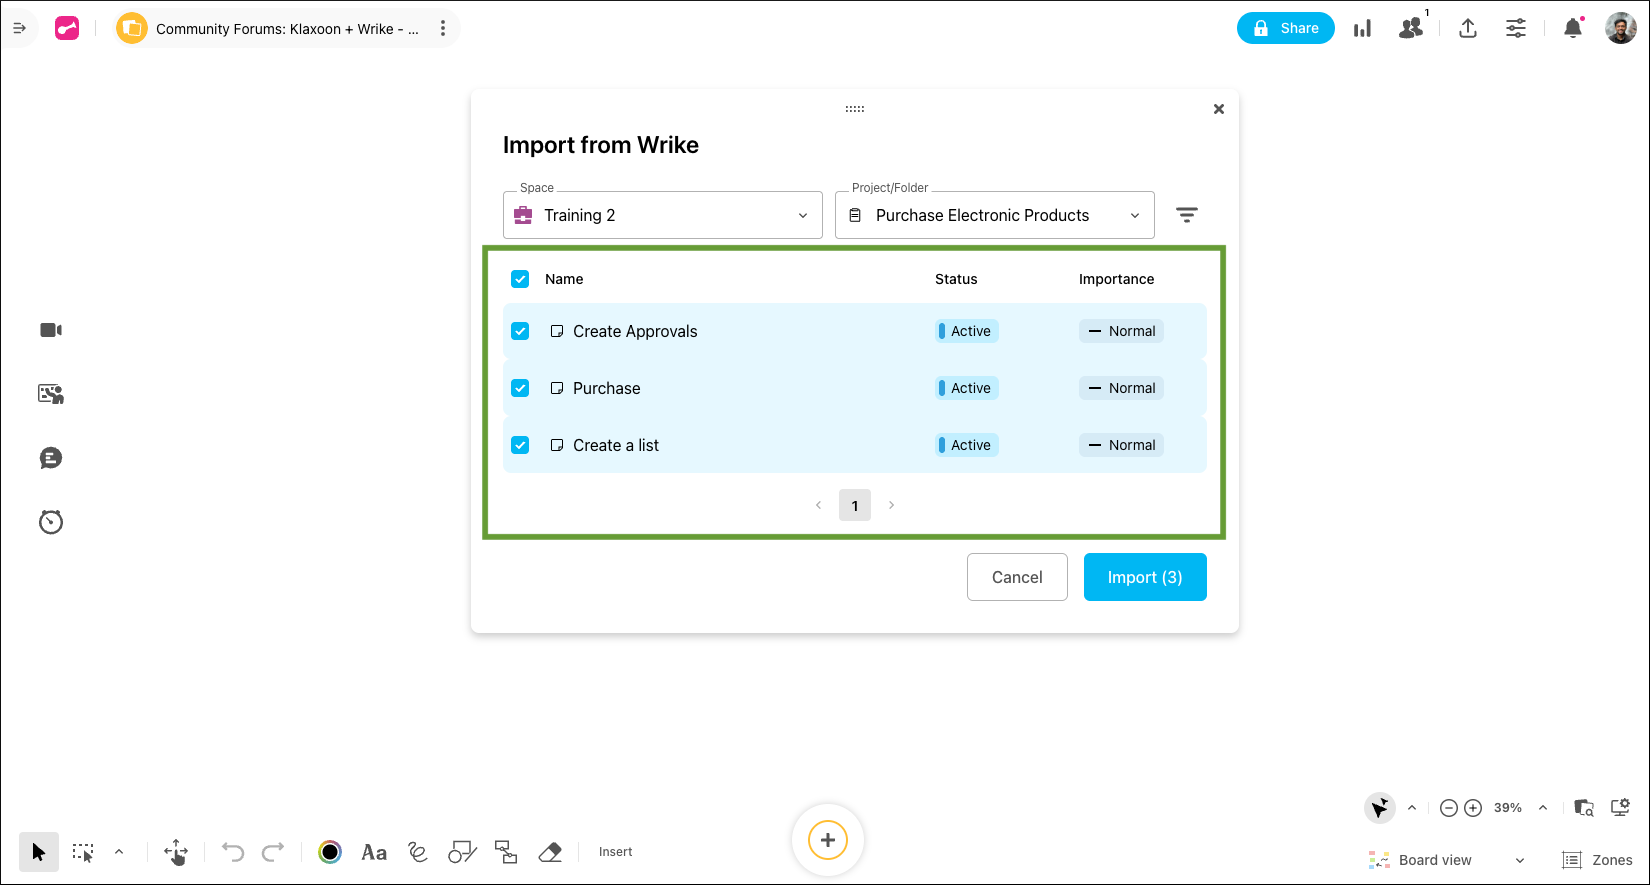Expand the zoom level options chevron
This screenshot has width=1650, height=885.
coord(1543,808)
